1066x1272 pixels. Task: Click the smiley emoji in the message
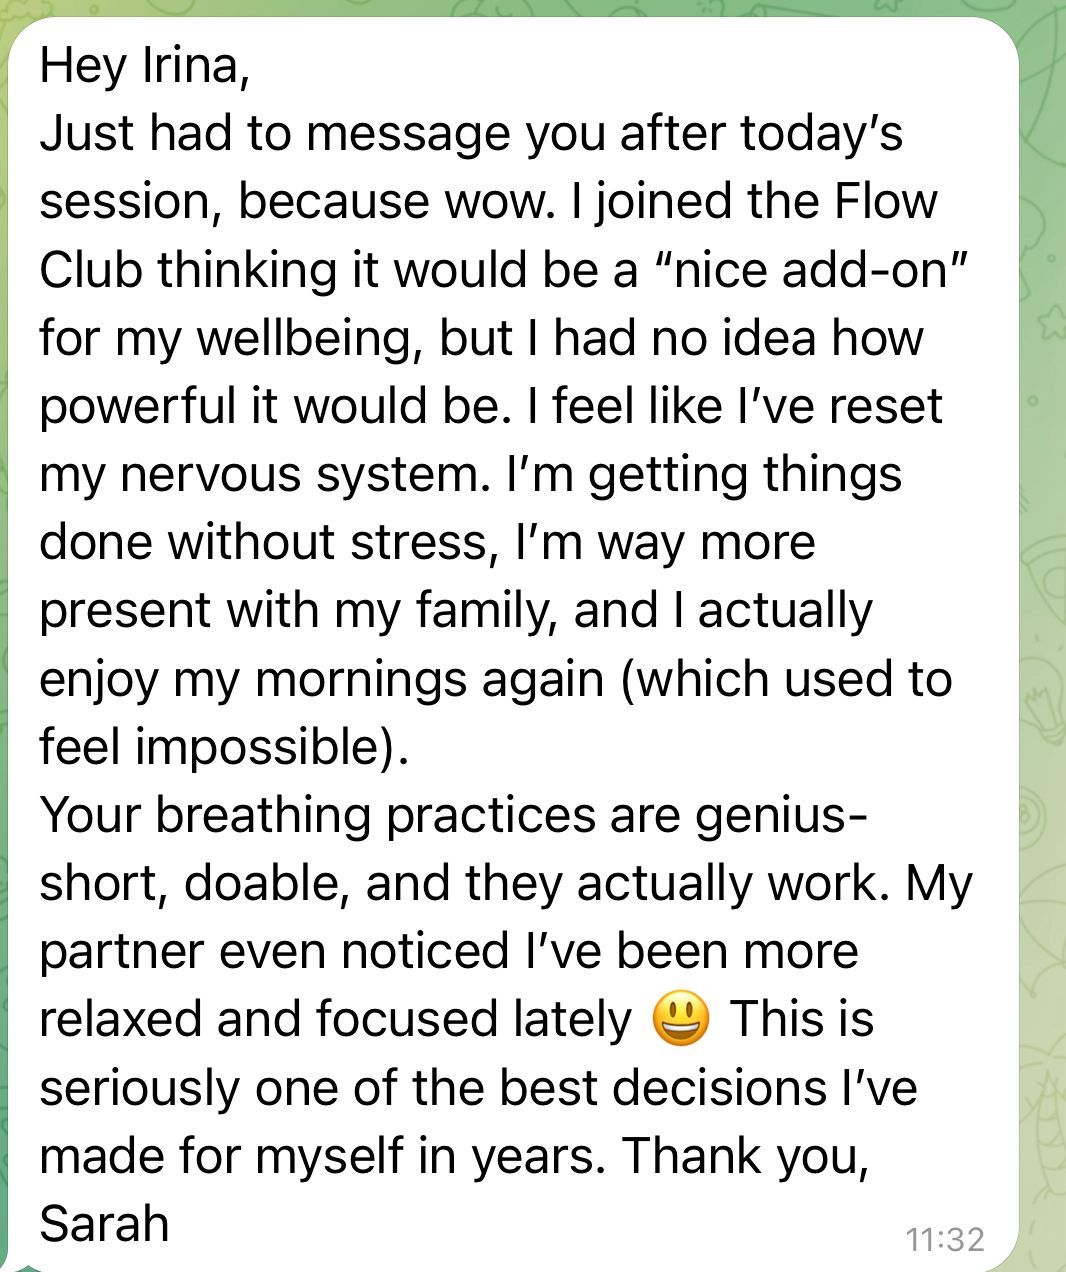point(681,1021)
